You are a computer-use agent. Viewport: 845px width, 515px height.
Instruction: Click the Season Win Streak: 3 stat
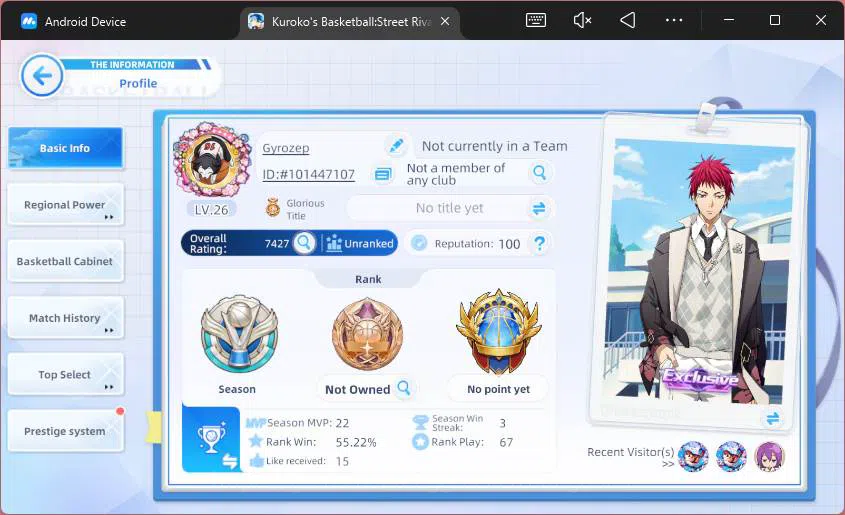(459, 423)
